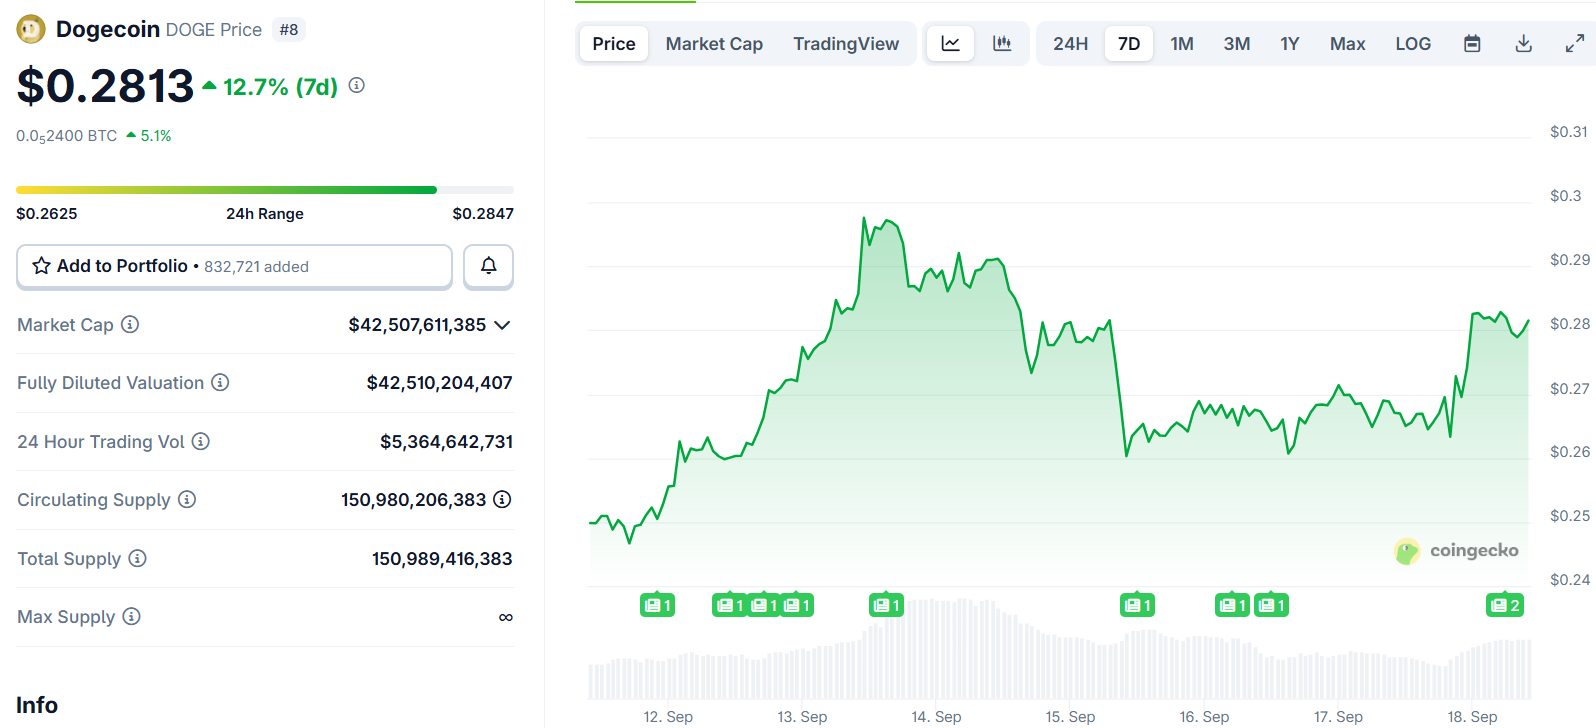Open info icon beside 150,980,206,383 value
Screen dimensions: 1596x728
coord(502,499)
